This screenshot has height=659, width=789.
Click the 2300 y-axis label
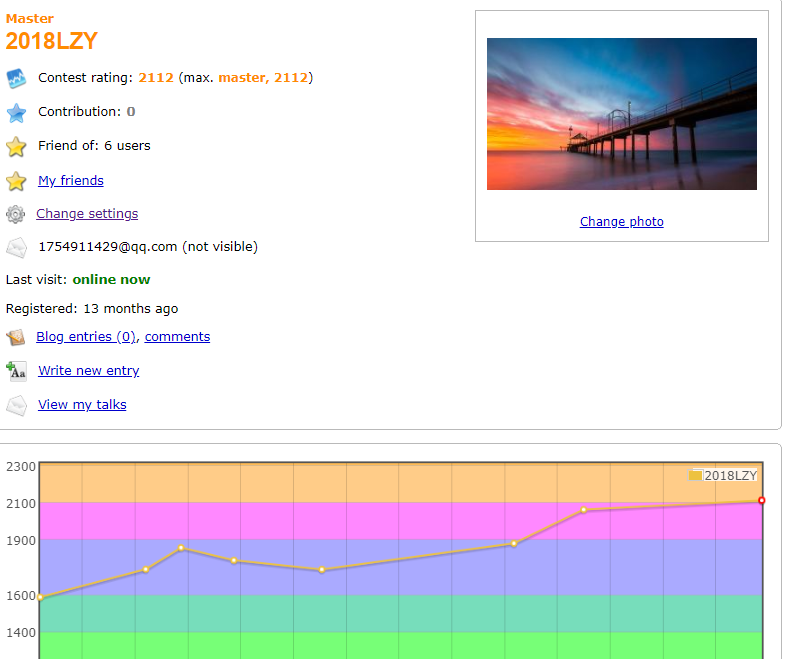click(21, 466)
